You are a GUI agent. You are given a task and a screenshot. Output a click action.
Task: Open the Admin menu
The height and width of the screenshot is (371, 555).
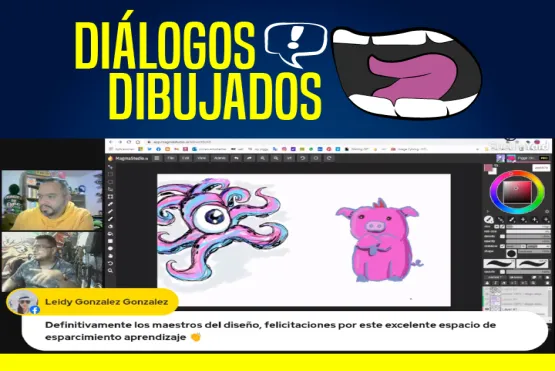pos(220,158)
